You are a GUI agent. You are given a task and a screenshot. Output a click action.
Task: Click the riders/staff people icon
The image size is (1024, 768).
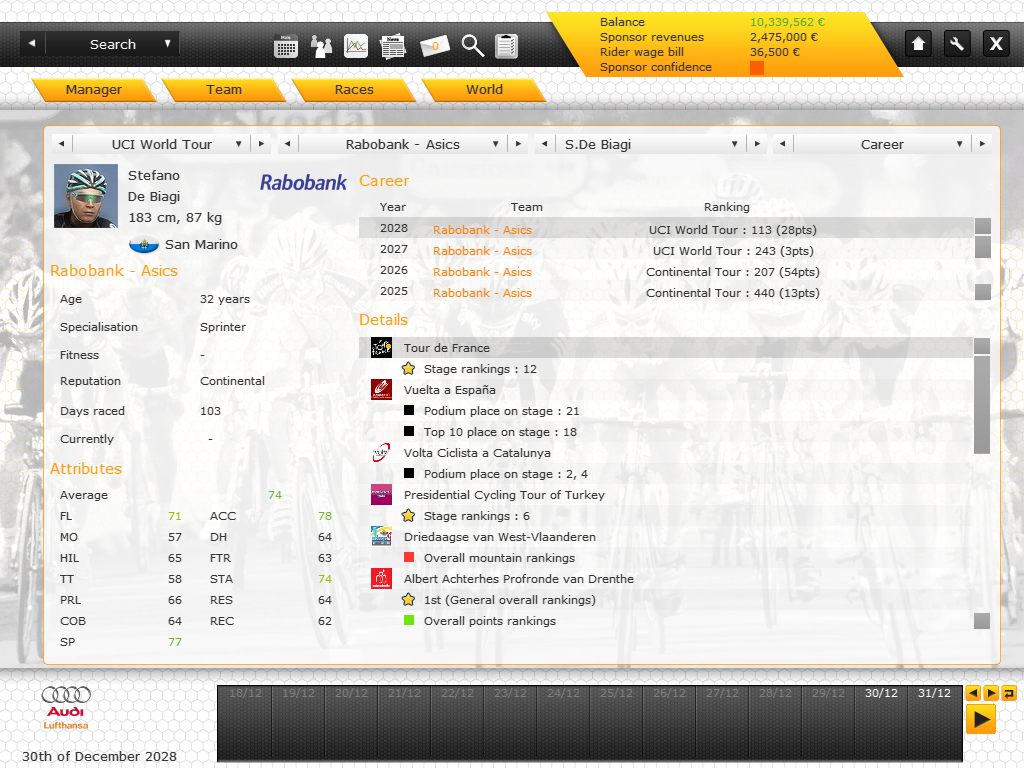click(322, 45)
